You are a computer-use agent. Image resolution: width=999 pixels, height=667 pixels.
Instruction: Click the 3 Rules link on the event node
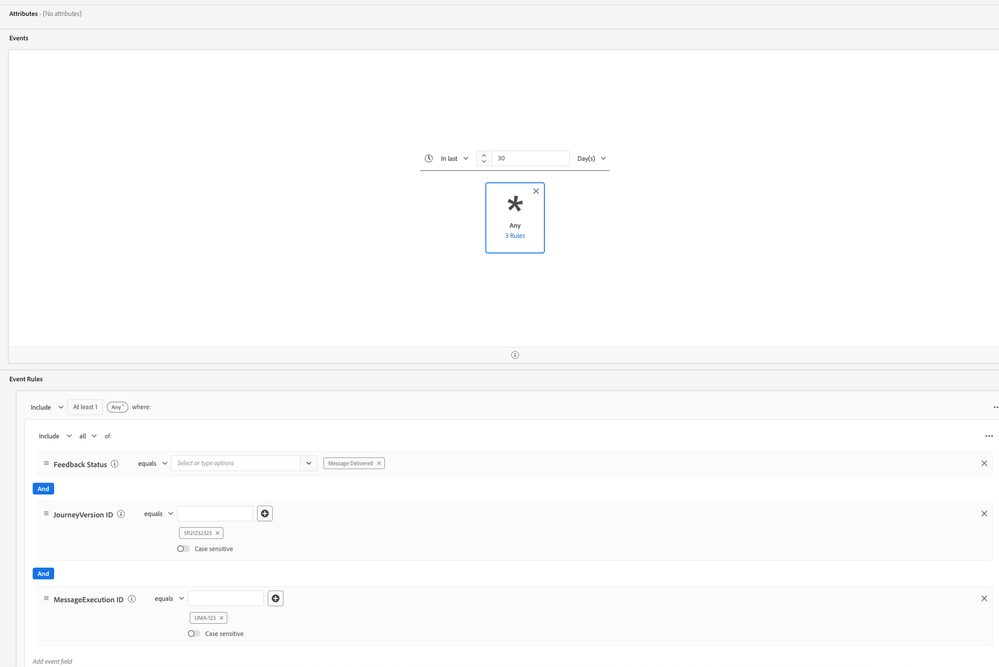(x=514, y=236)
